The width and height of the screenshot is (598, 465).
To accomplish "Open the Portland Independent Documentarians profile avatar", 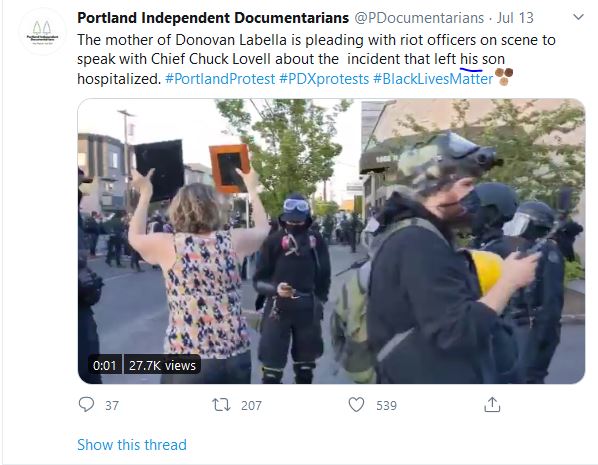I will coord(43,32).
